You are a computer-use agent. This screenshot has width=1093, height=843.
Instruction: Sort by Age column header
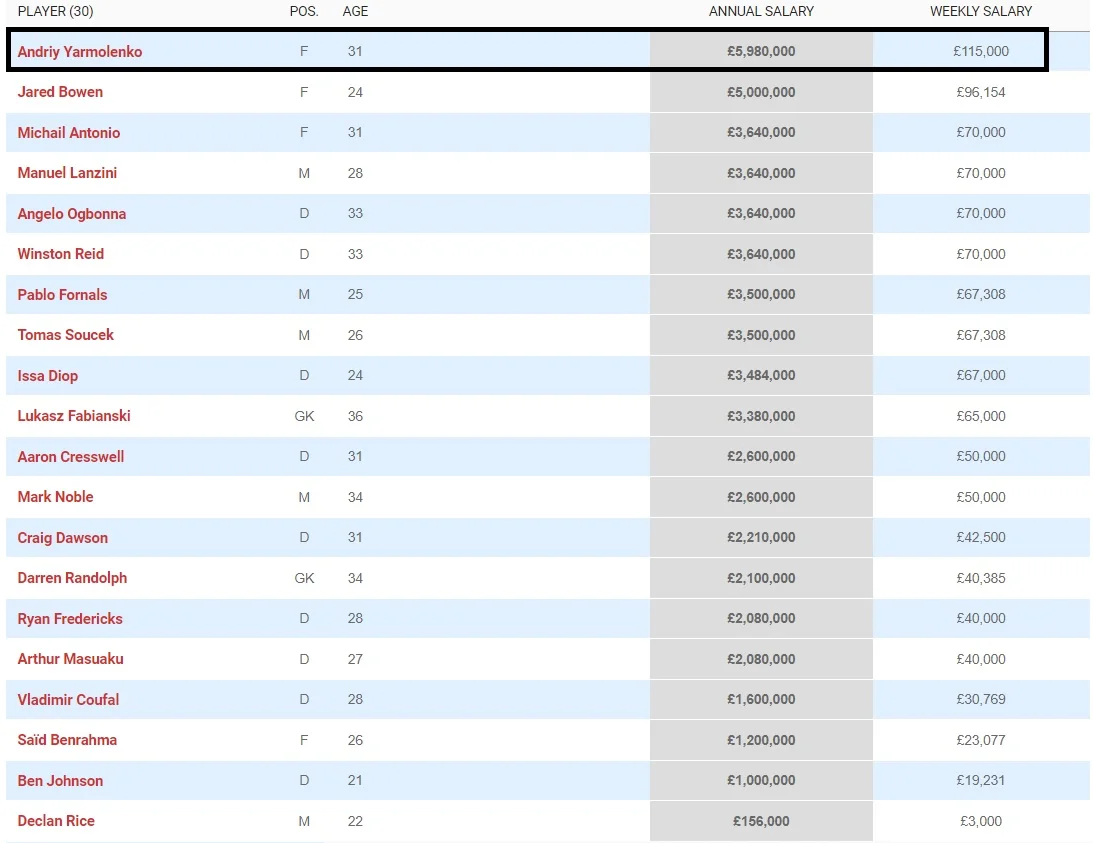(x=355, y=12)
